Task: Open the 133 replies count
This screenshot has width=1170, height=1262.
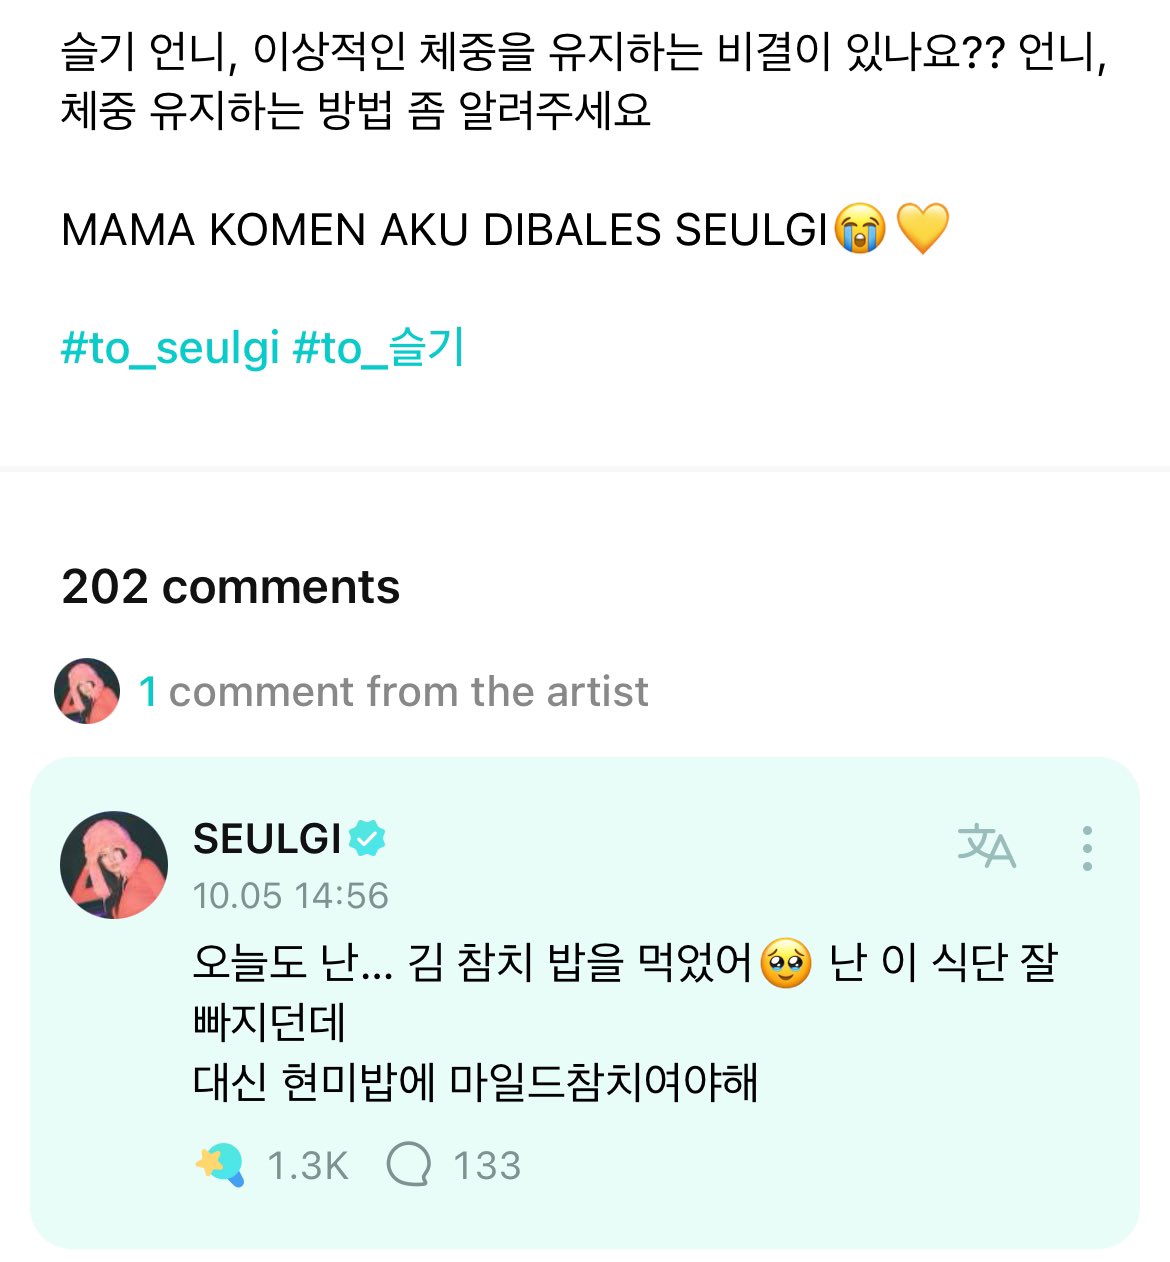Action: [x=487, y=1166]
